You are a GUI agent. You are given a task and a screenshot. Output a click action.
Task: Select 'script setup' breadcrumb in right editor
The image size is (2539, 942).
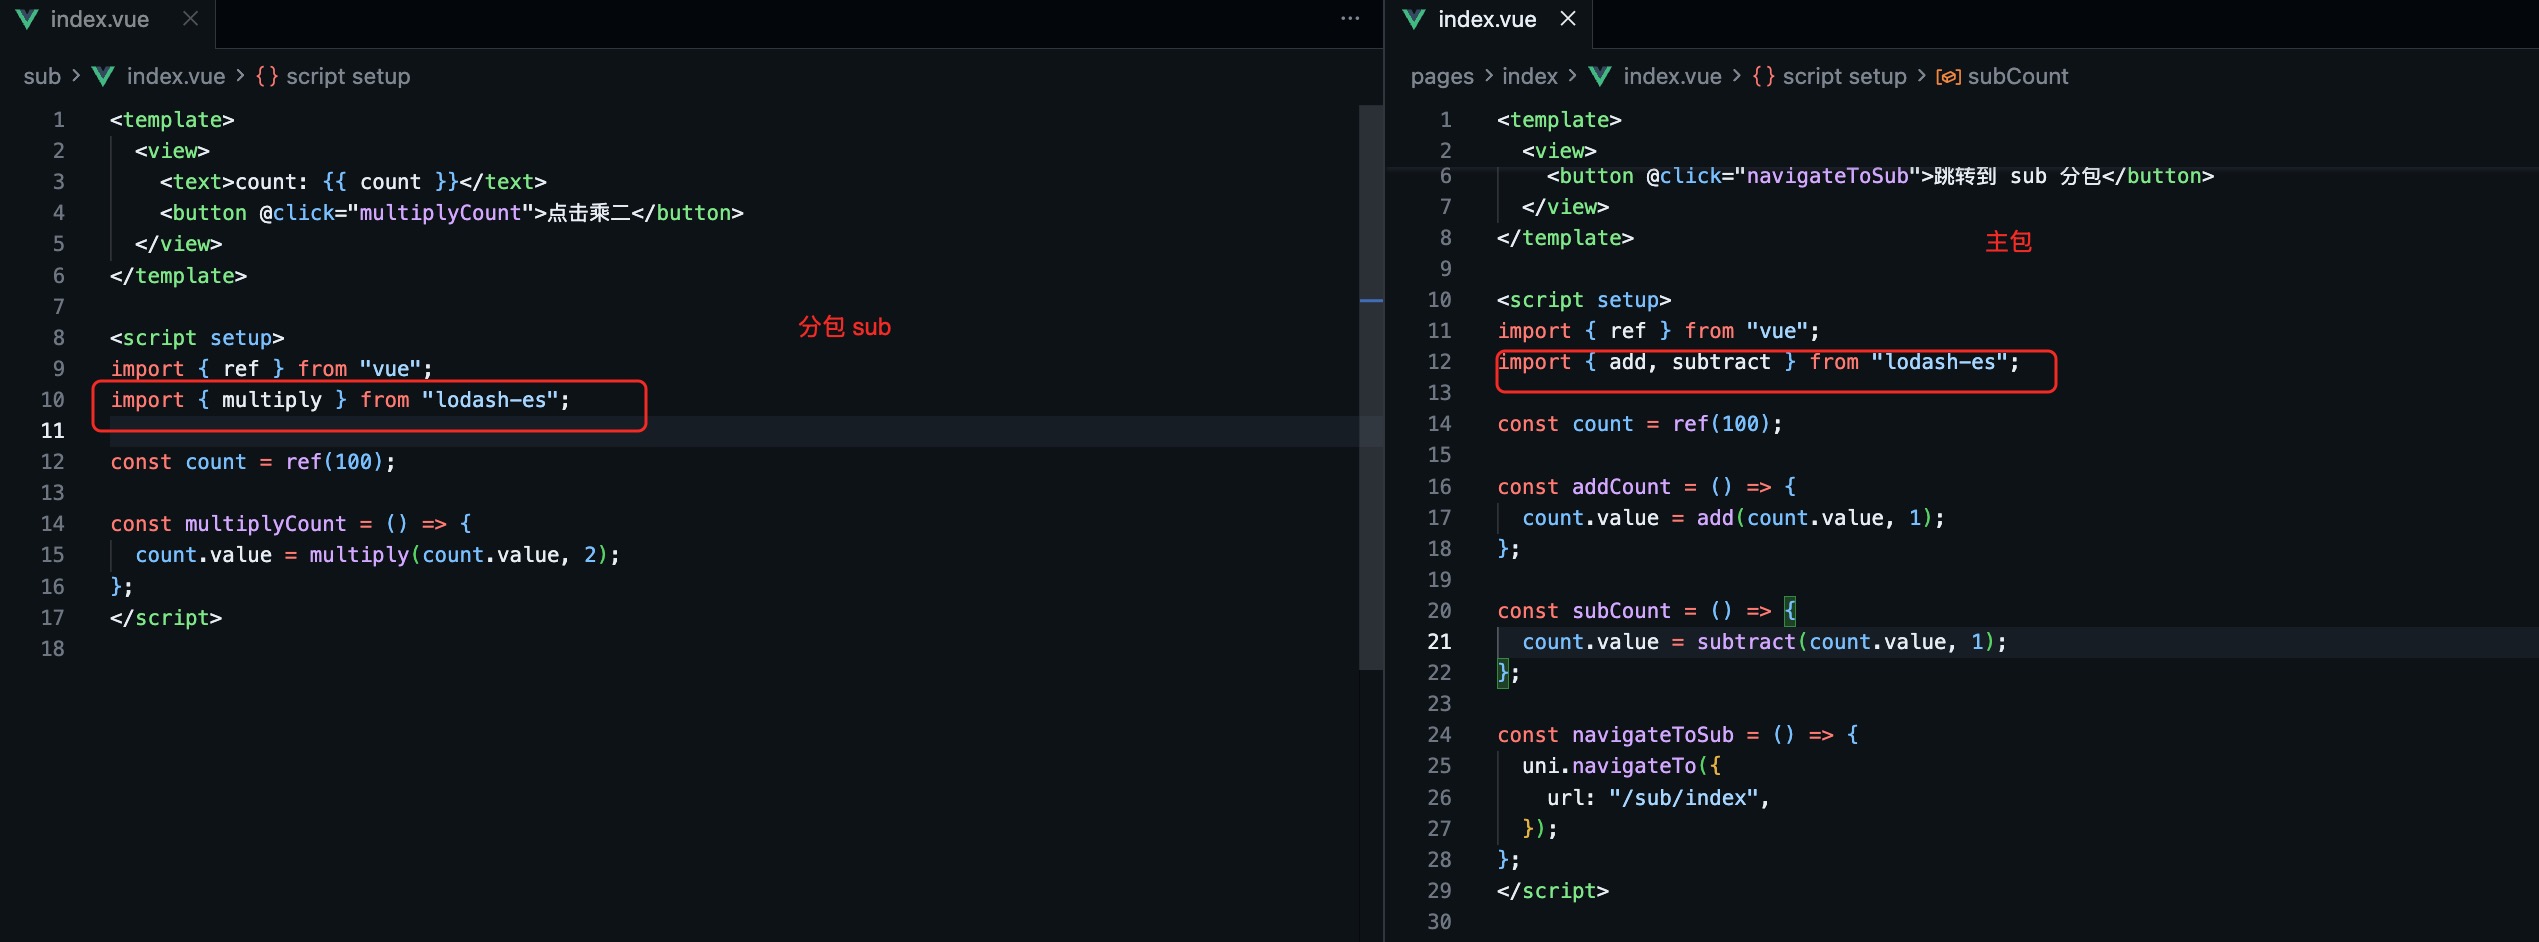(x=1844, y=76)
